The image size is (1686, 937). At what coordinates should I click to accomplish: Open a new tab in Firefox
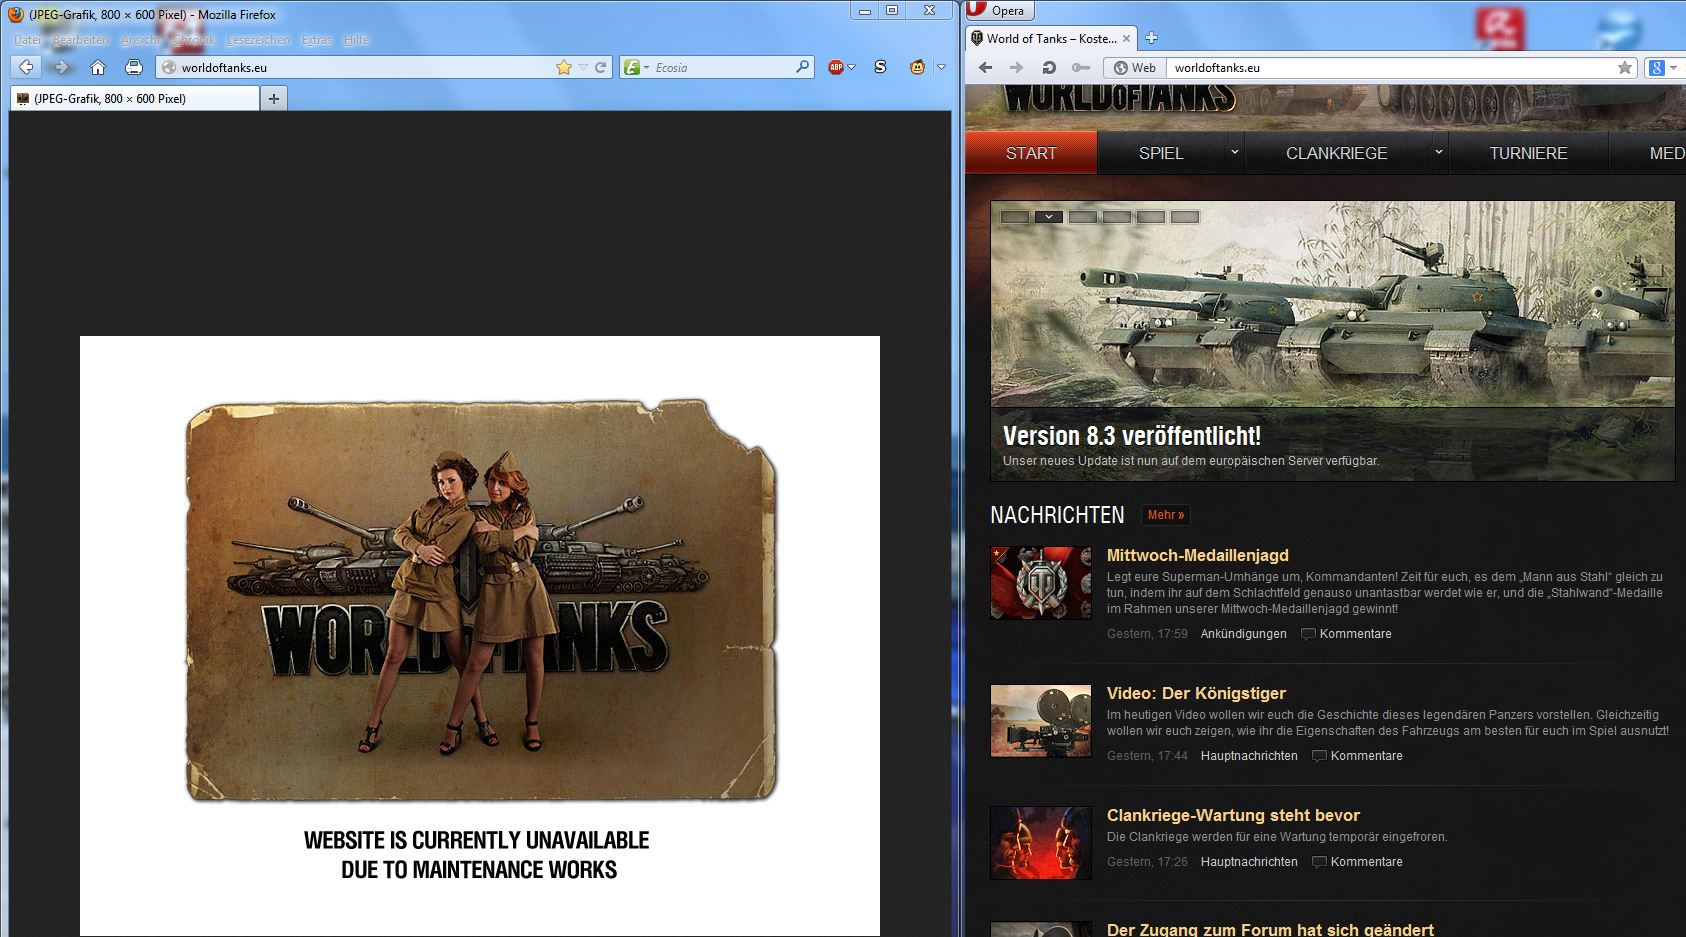coord(273,98)
